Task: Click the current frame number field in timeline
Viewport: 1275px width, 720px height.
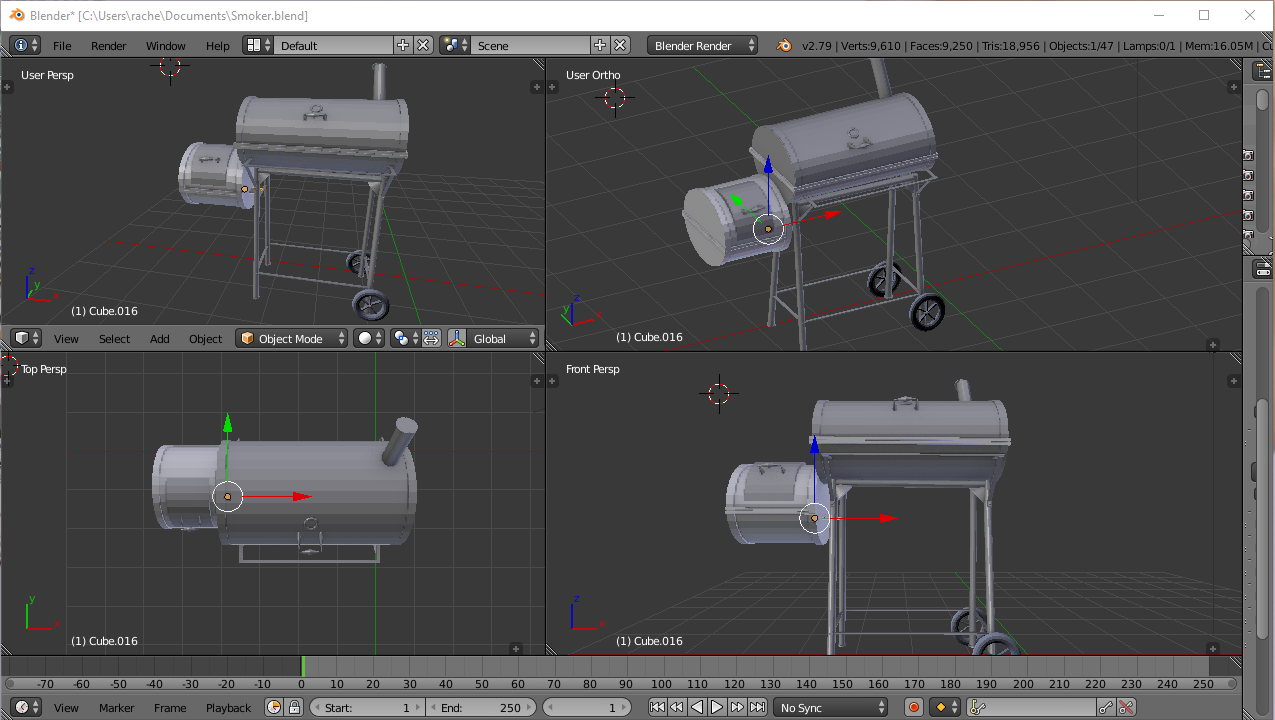Action: pos(587,707)
